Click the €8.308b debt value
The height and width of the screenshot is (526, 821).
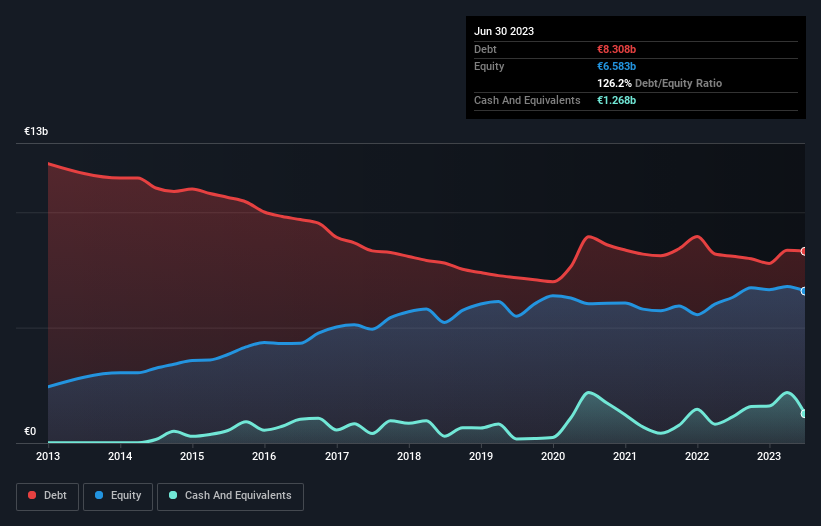pyautogui.click(x=616, y=49)
